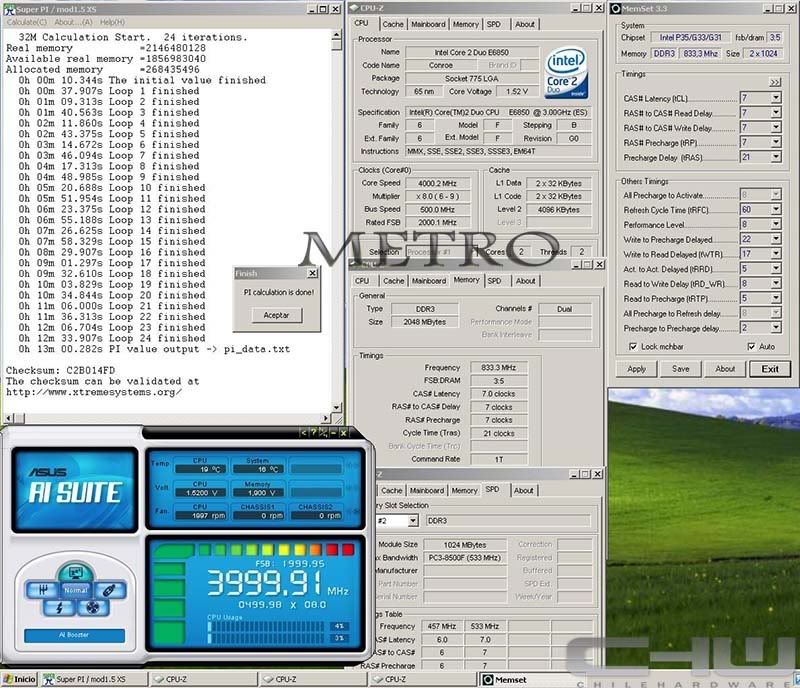Open the Inicio start button
This screenshot has height=688, width=800.
pos(19,679)
